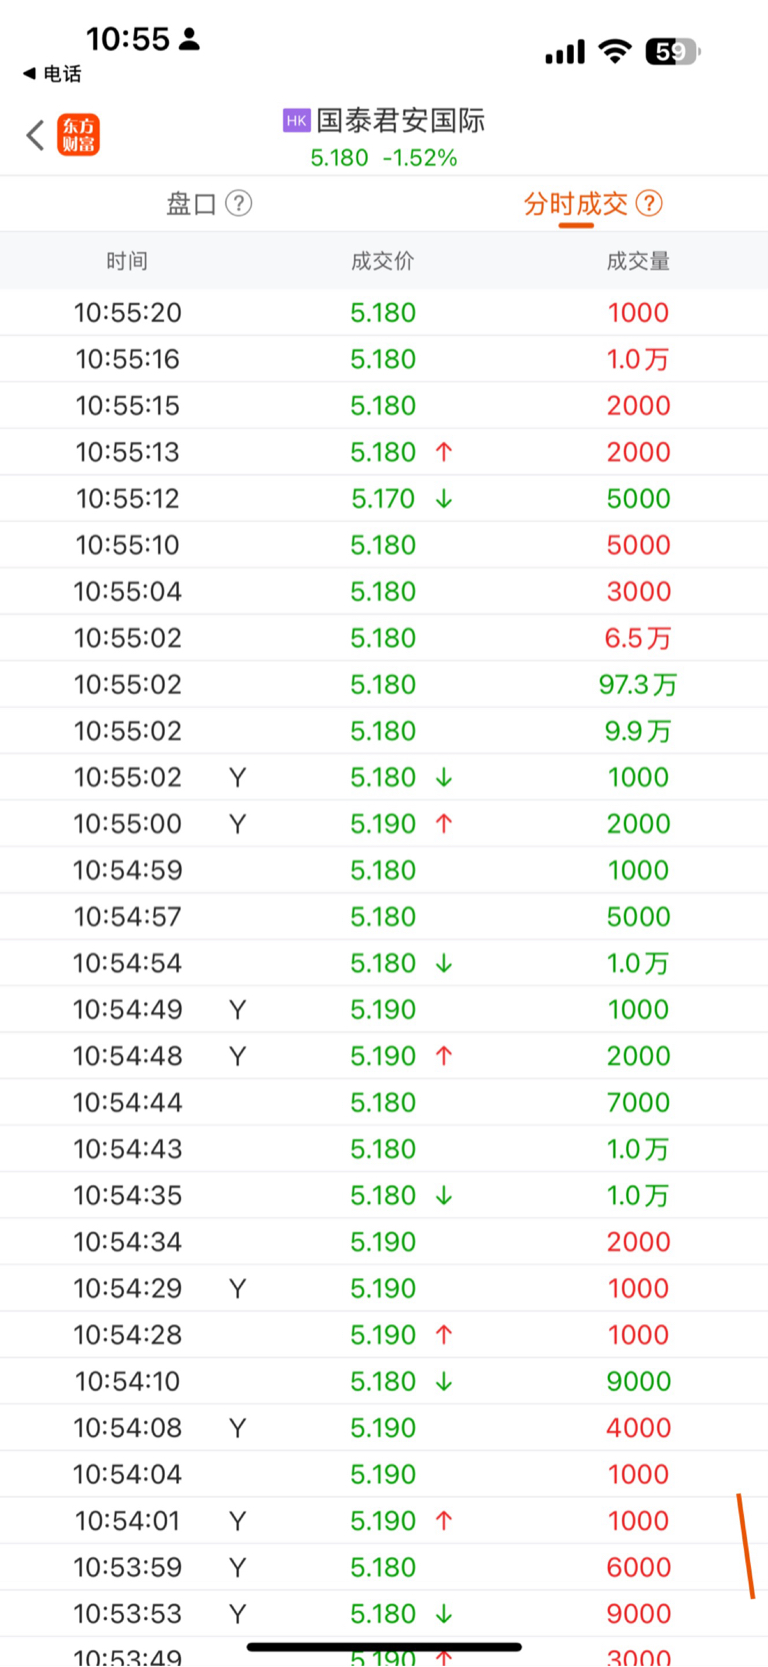768x1667 pixels.
Task: Tap the Wi-Fi status icon
Action: click(615, 51)
